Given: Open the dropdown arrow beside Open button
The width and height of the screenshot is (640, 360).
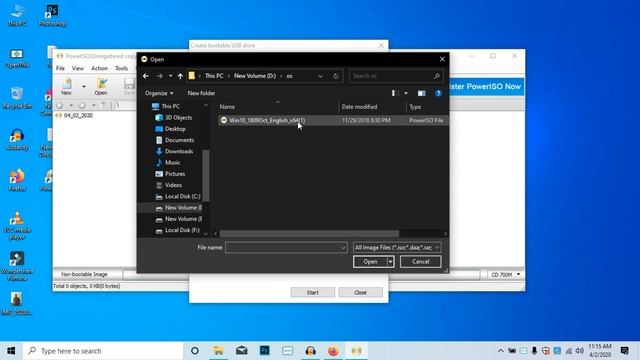Looking at the screenshot, I should point(391,262).
